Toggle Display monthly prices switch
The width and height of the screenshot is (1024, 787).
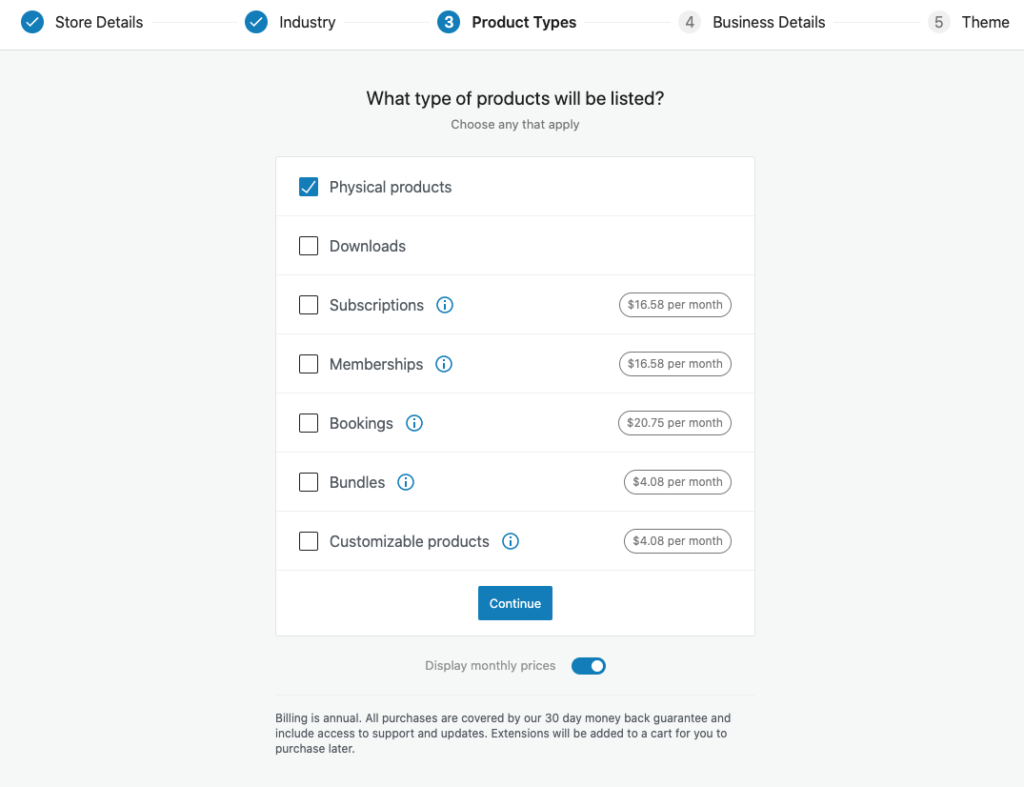pos(588,666)
